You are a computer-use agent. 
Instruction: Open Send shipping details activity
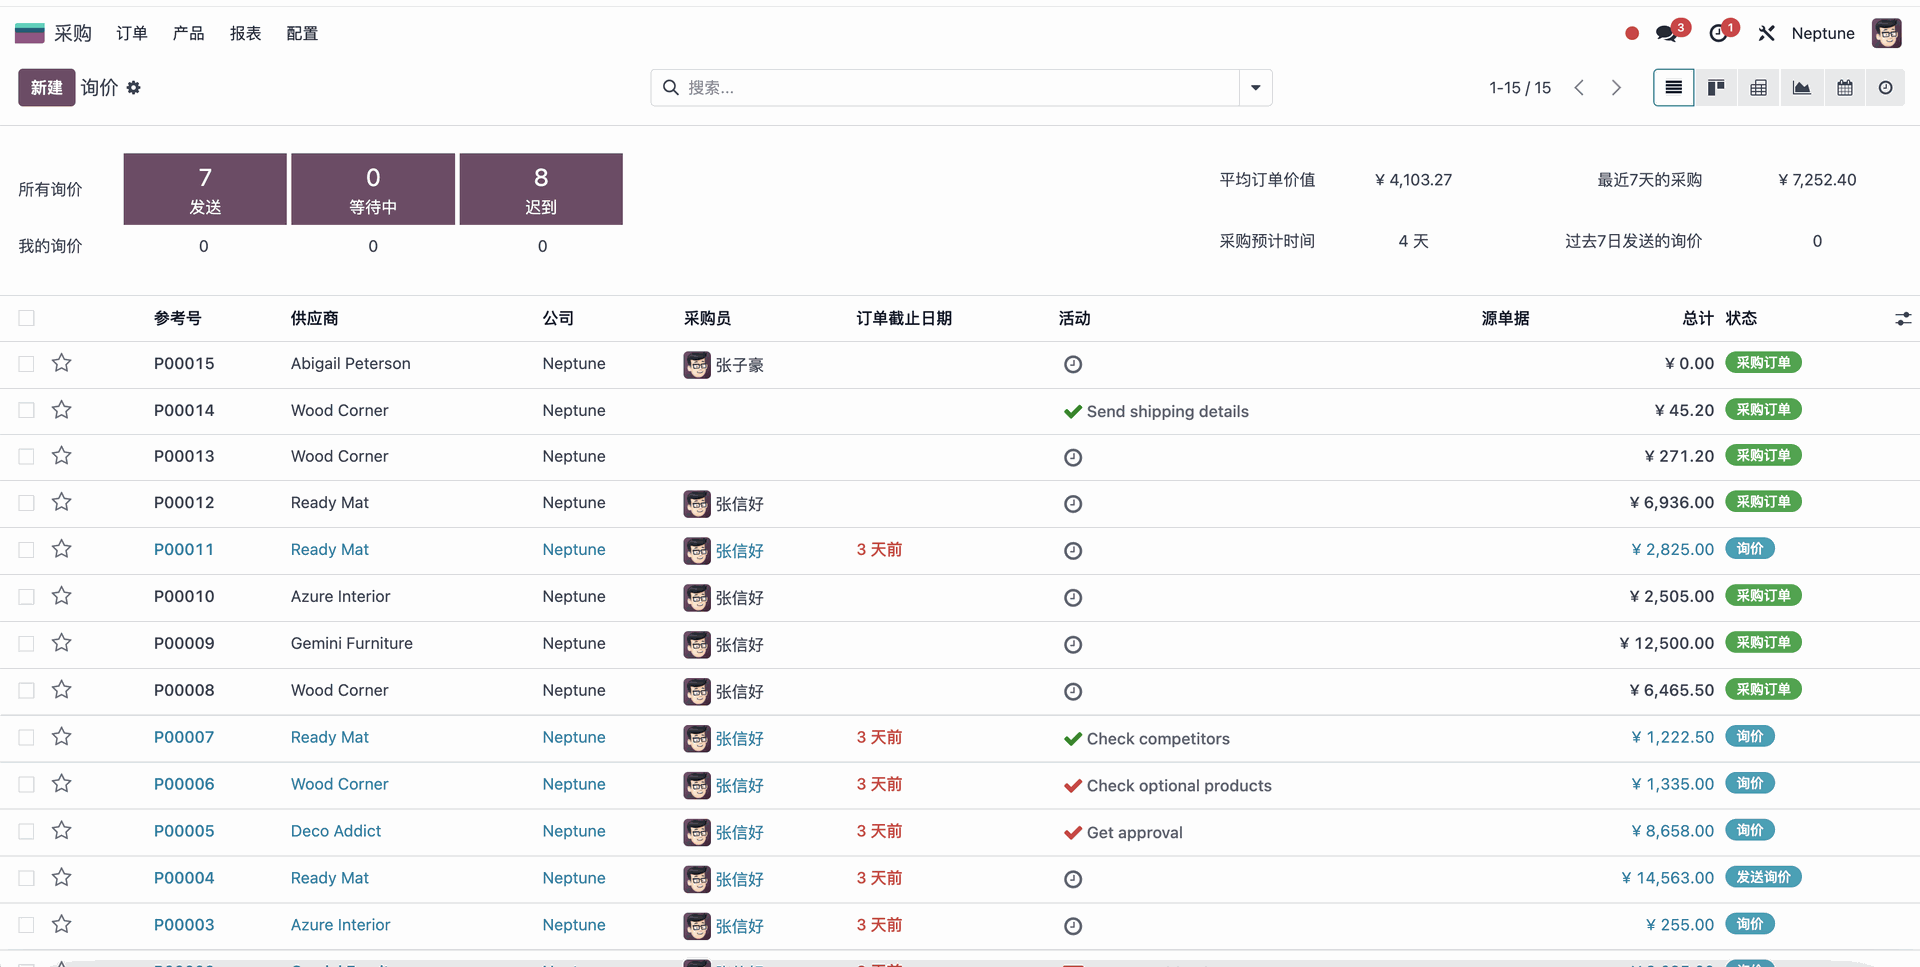(1167, 411)
